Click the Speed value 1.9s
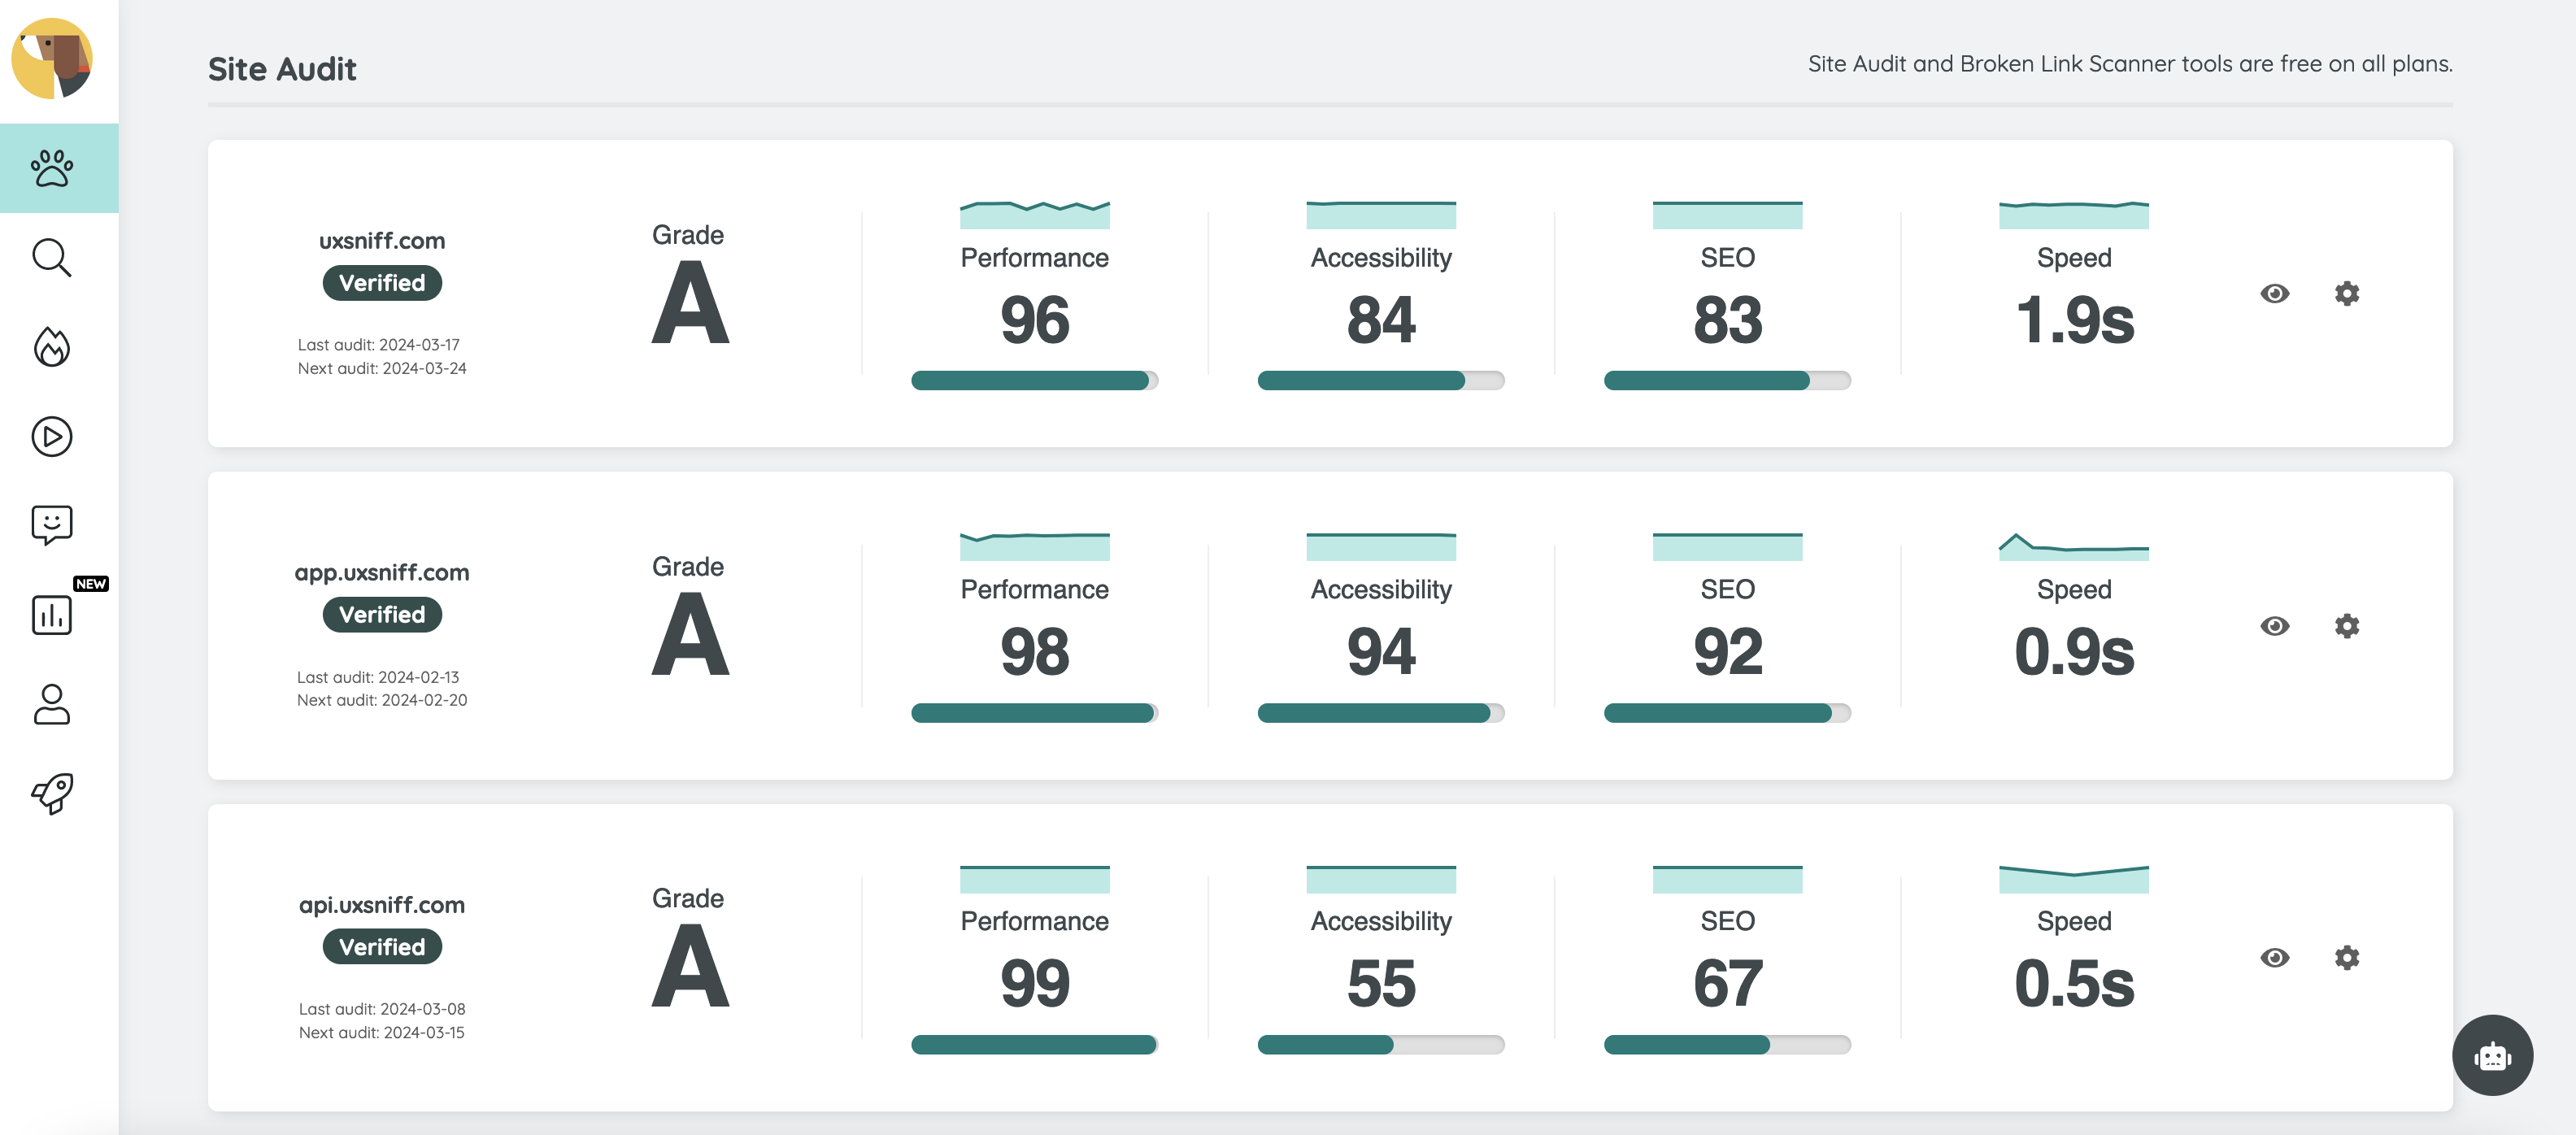The width and height of the screenshot is (2576, 1135). click(2074, 320)
